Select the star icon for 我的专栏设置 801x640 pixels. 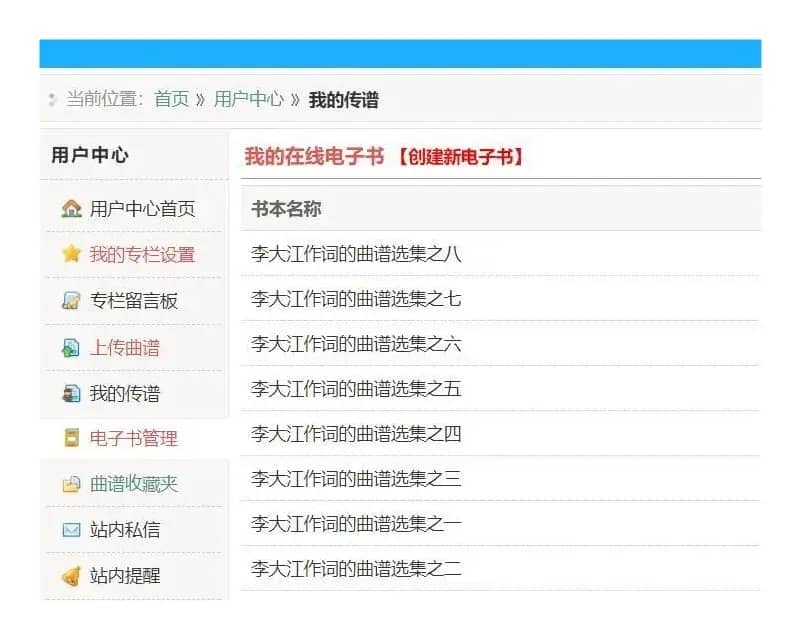pos(70,254)
